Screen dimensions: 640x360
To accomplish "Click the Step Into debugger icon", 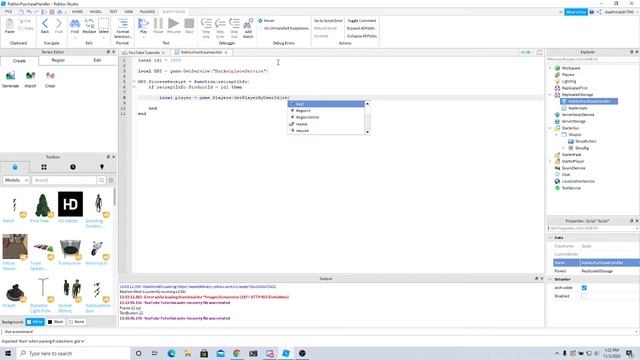I will click(x=206, y=24).
